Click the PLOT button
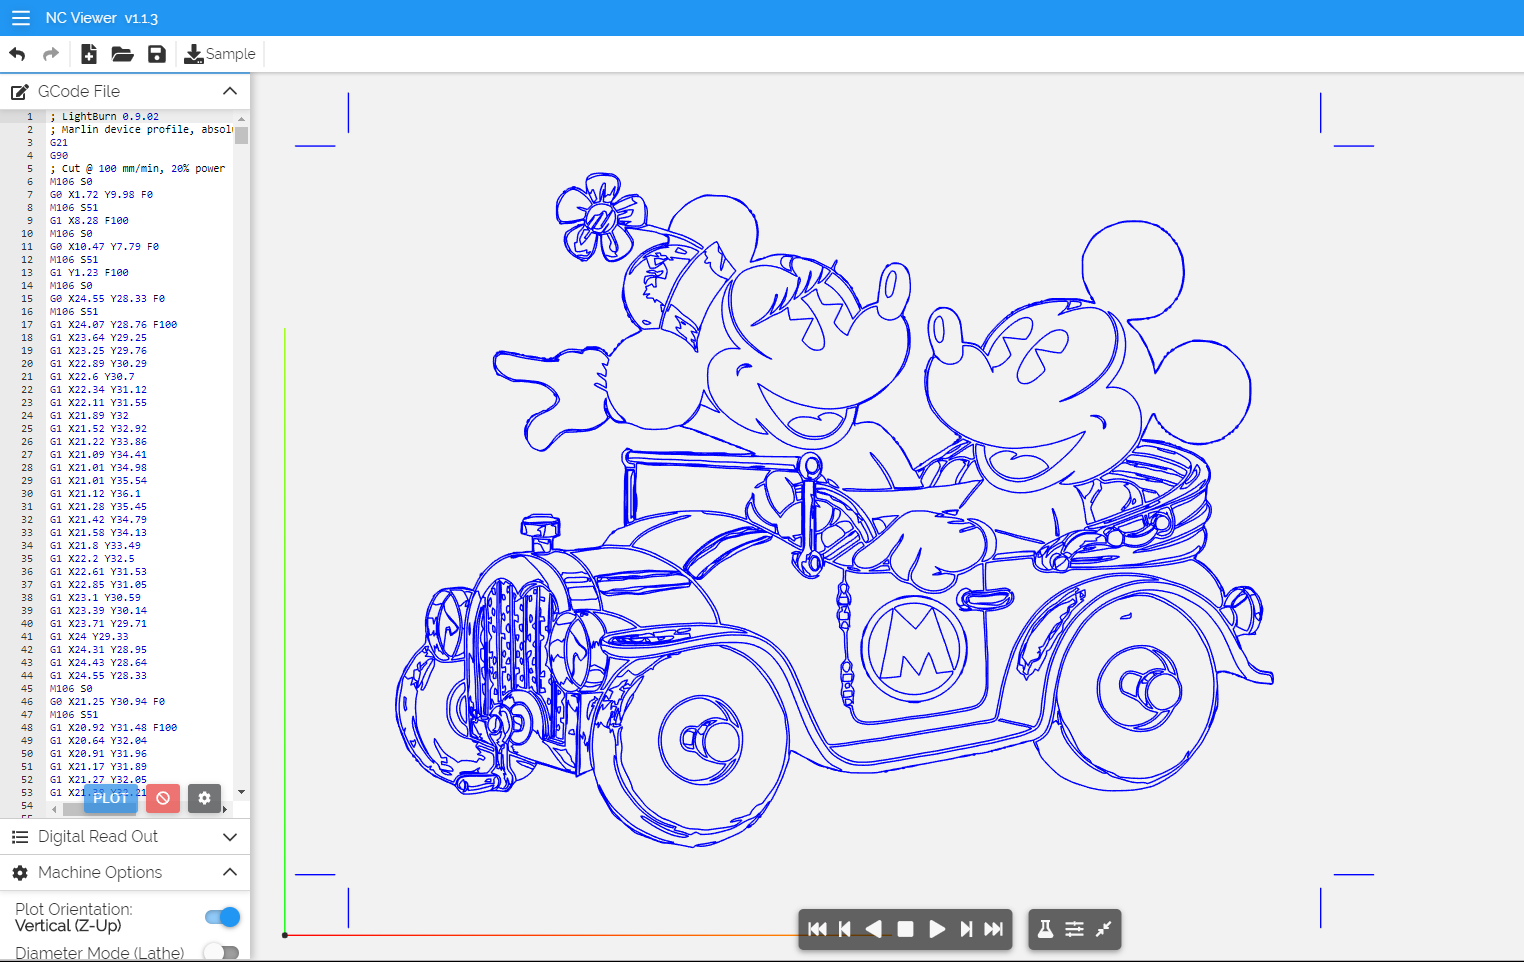1524x962 pixels. (110, 798)
